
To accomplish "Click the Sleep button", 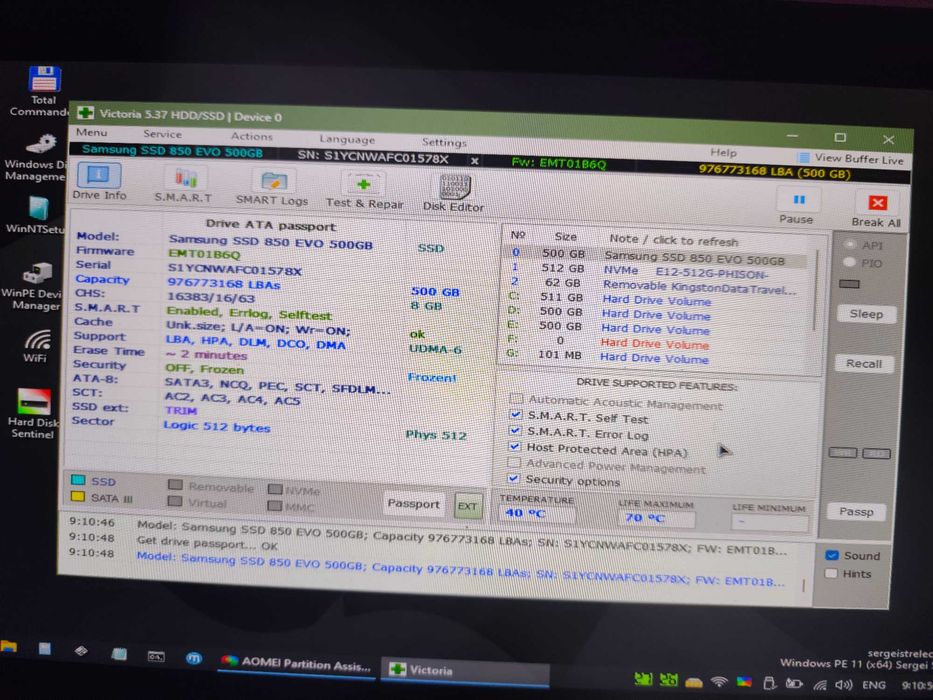I will coord(866,314).
